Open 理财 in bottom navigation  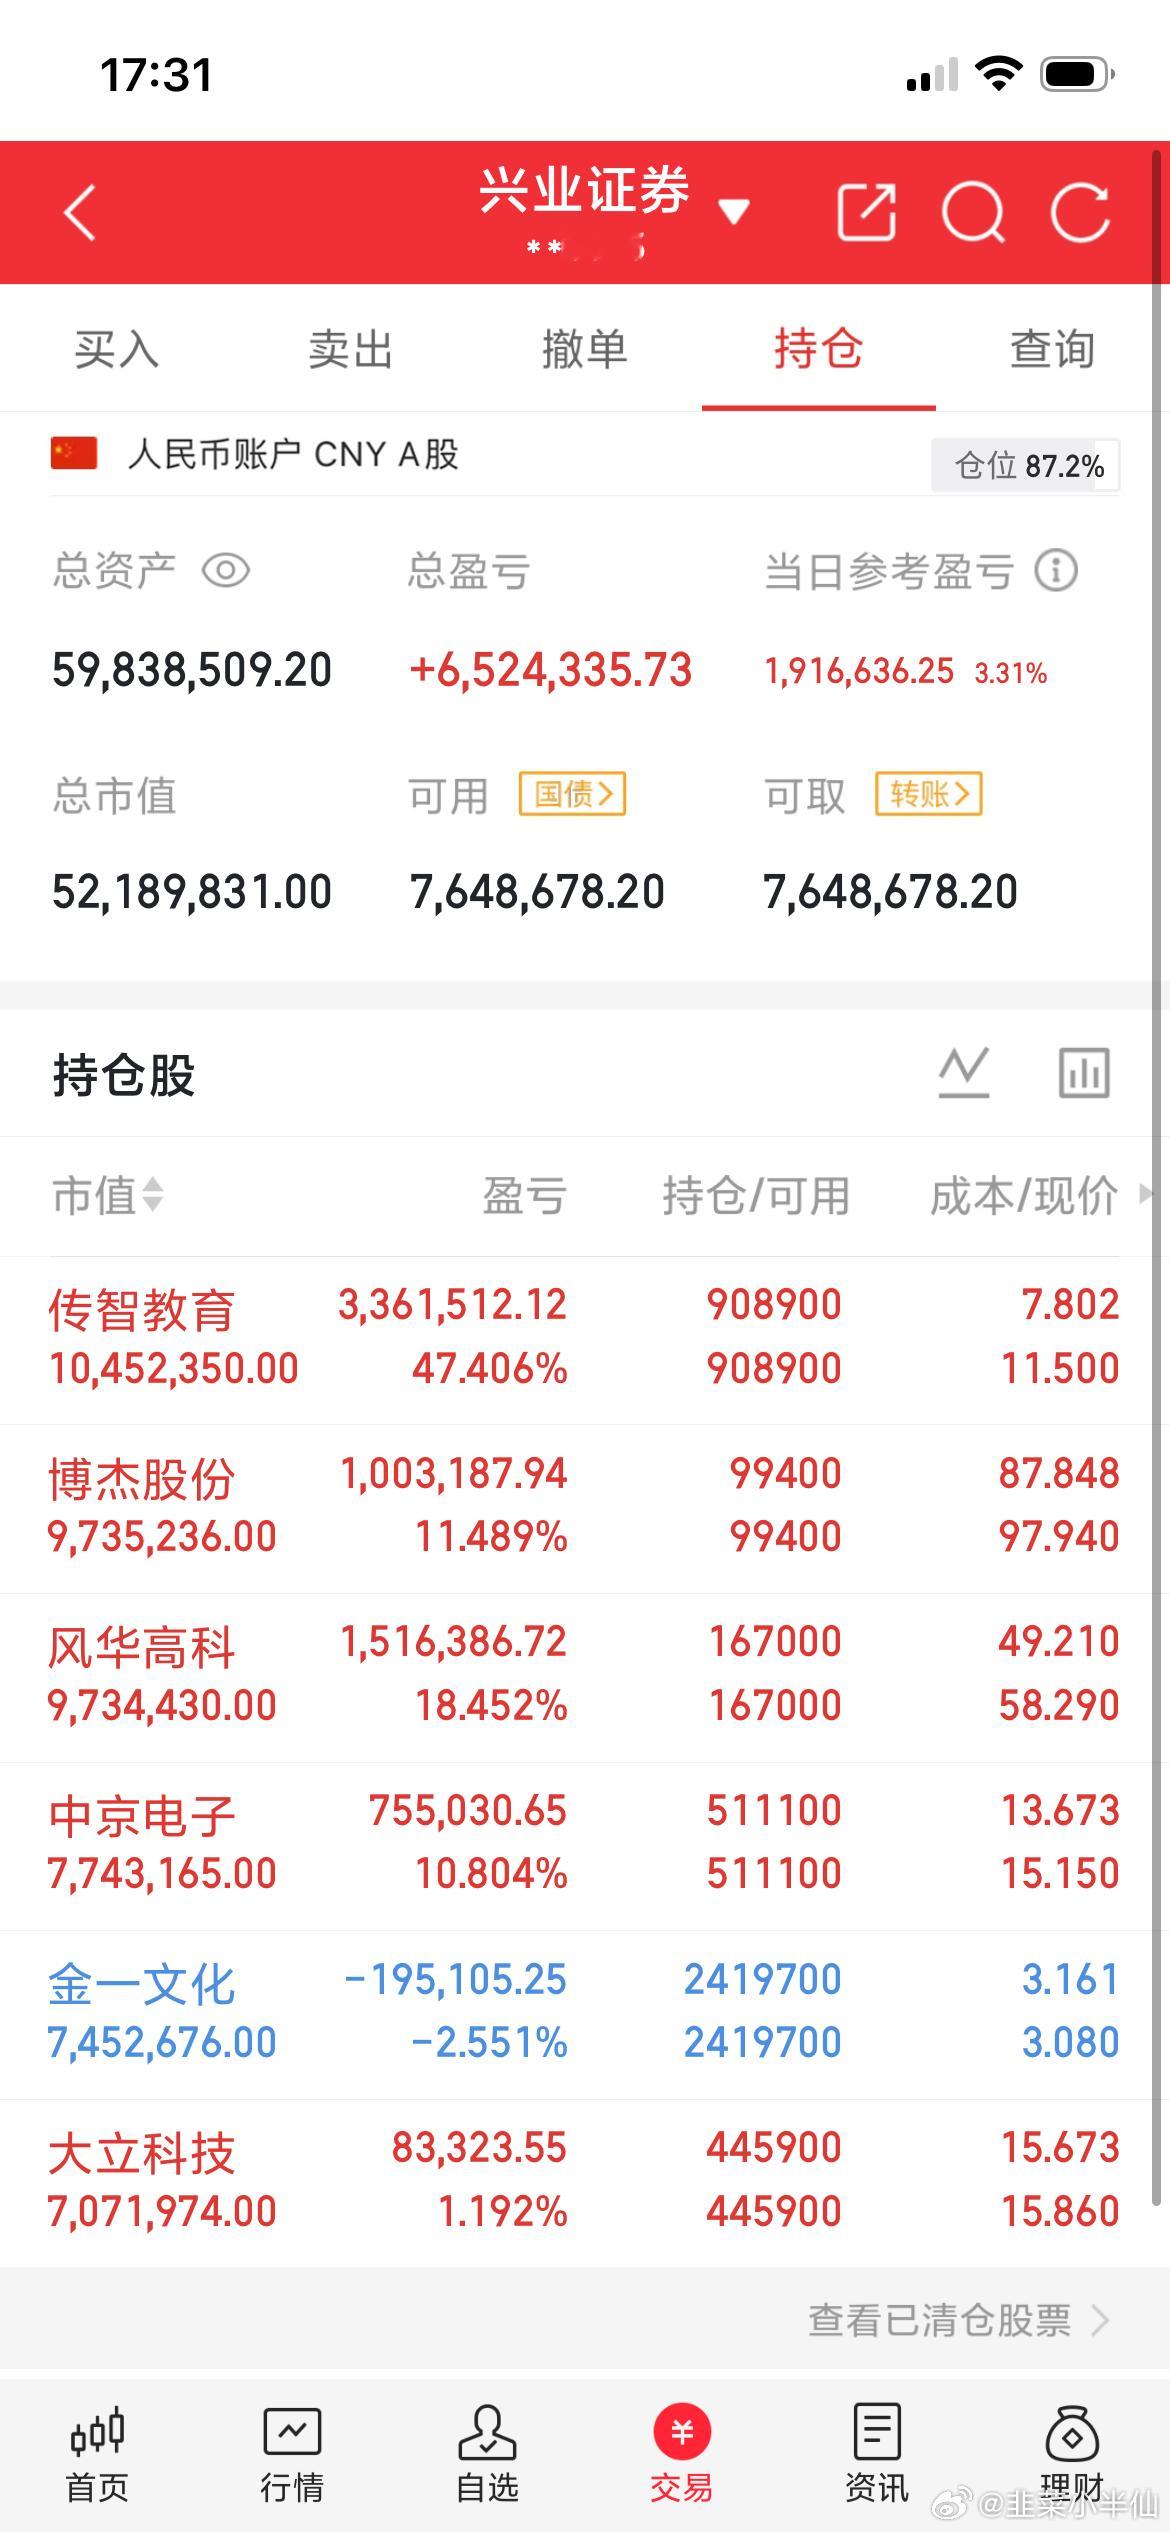(x=1072, y=2454)
